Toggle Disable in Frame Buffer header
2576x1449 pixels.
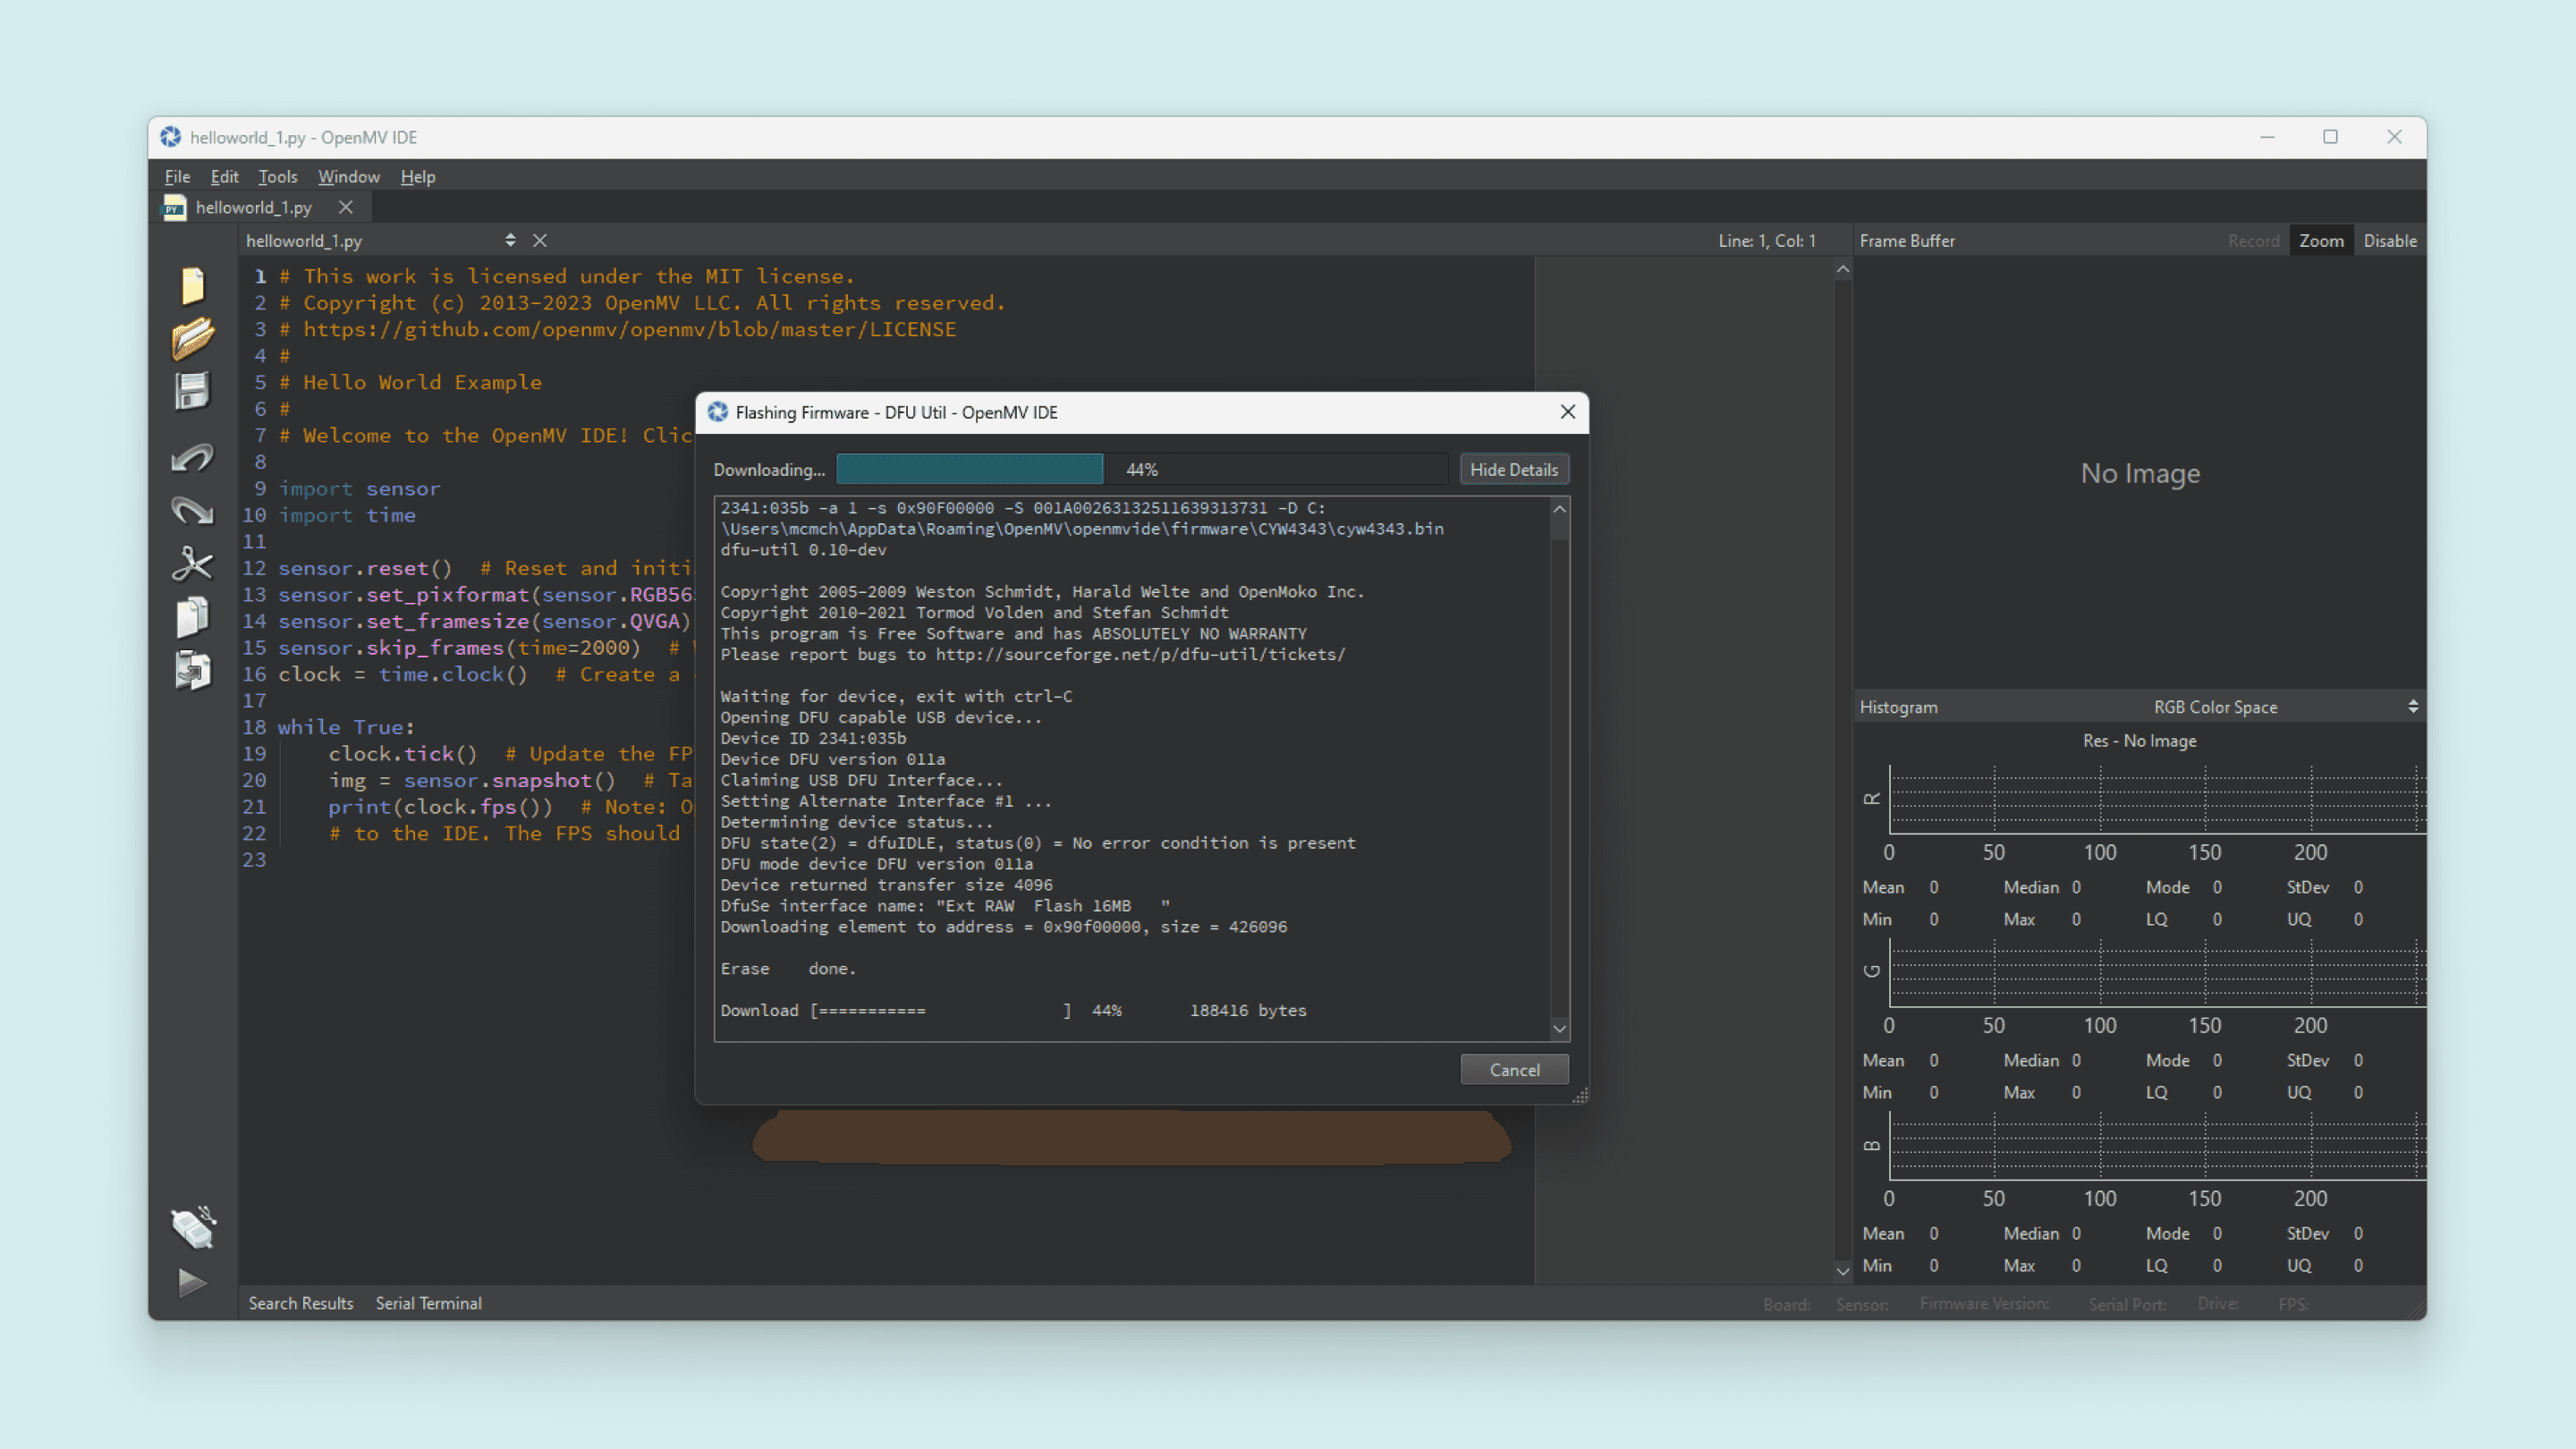(2389, 241)
